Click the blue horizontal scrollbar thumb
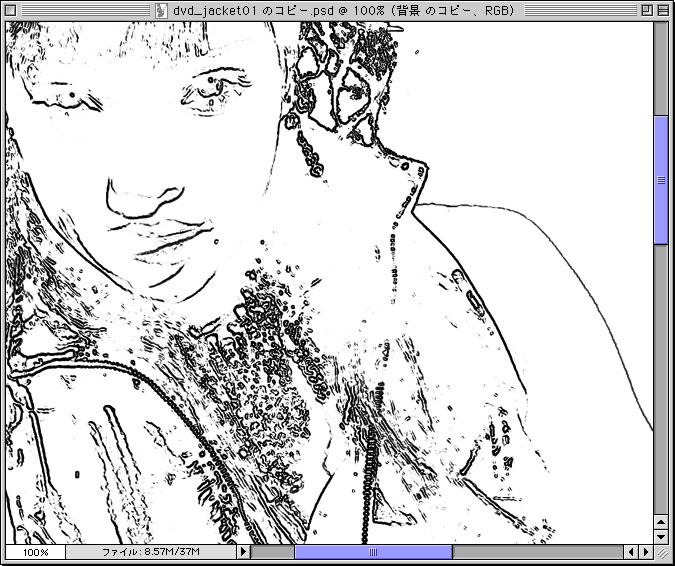Screen dimensions: 675x566 click(x=373, y=552)
